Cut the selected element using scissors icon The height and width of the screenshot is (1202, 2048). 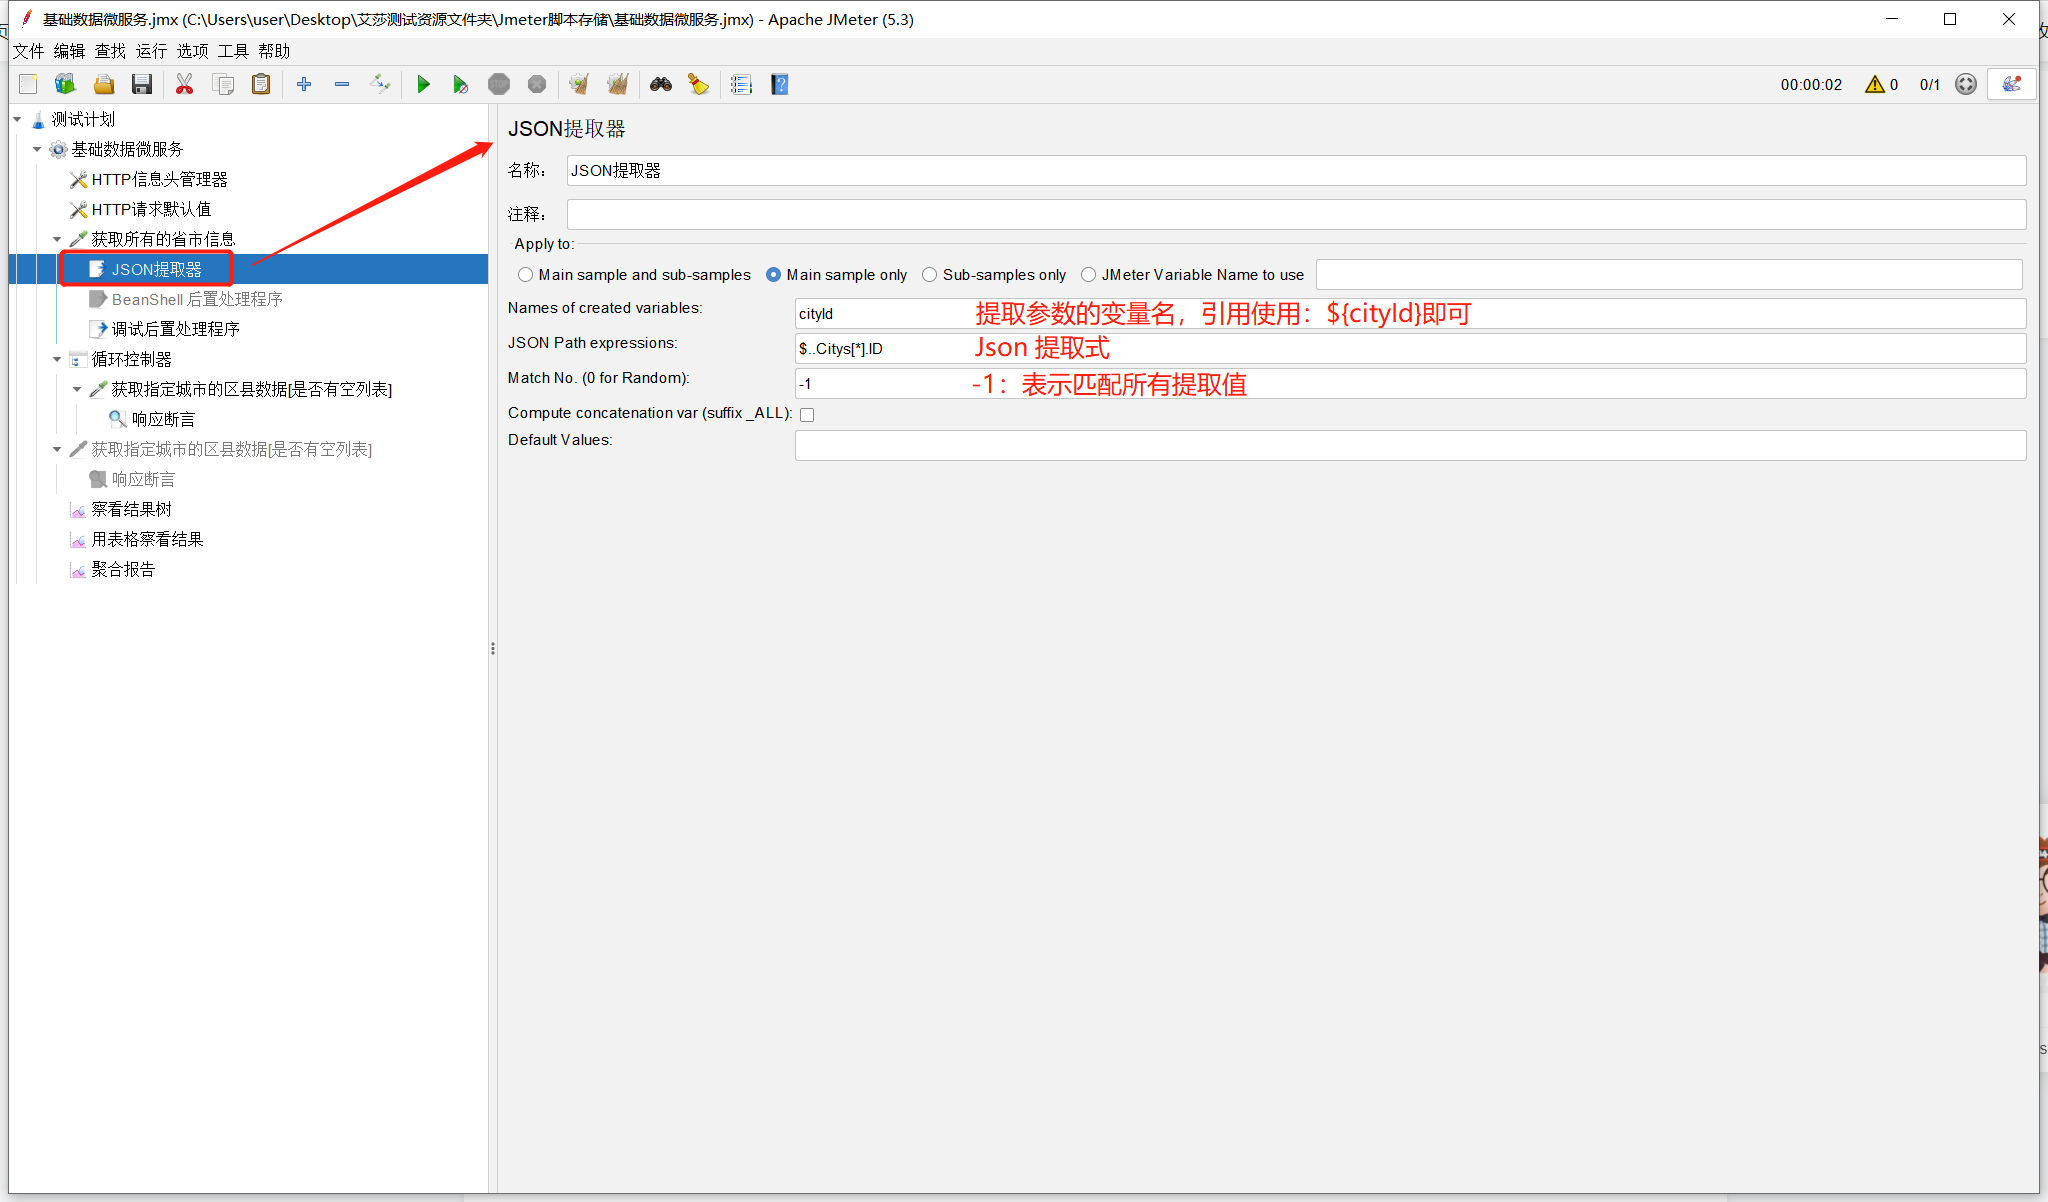click(x=184, y=84)
